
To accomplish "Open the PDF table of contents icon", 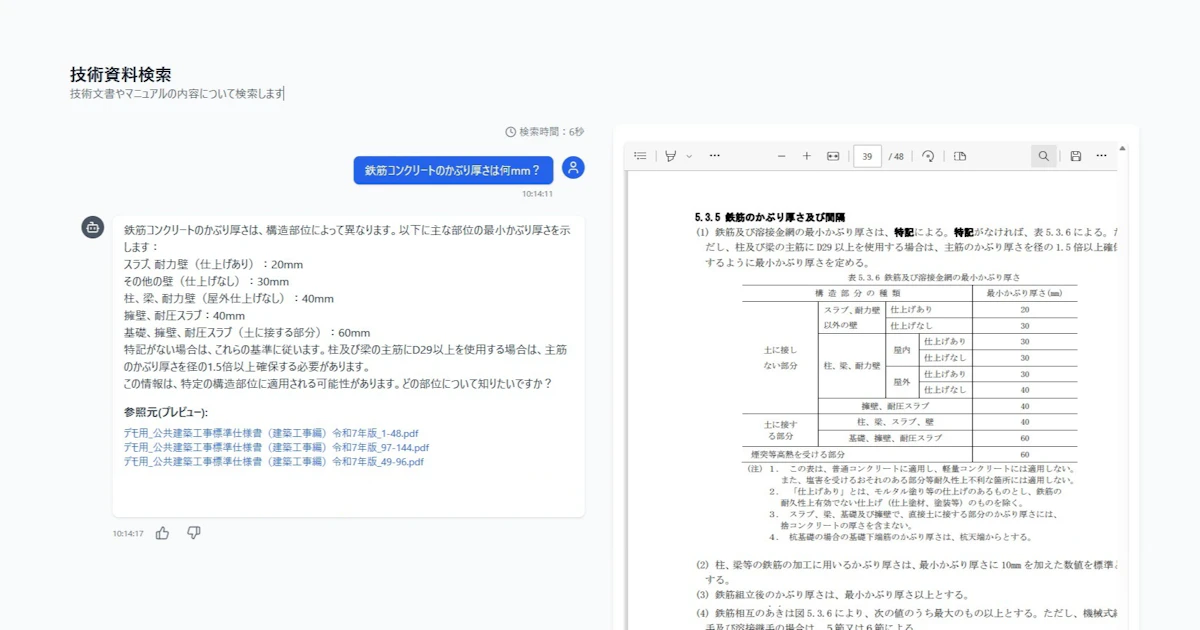I will [640, 156].
